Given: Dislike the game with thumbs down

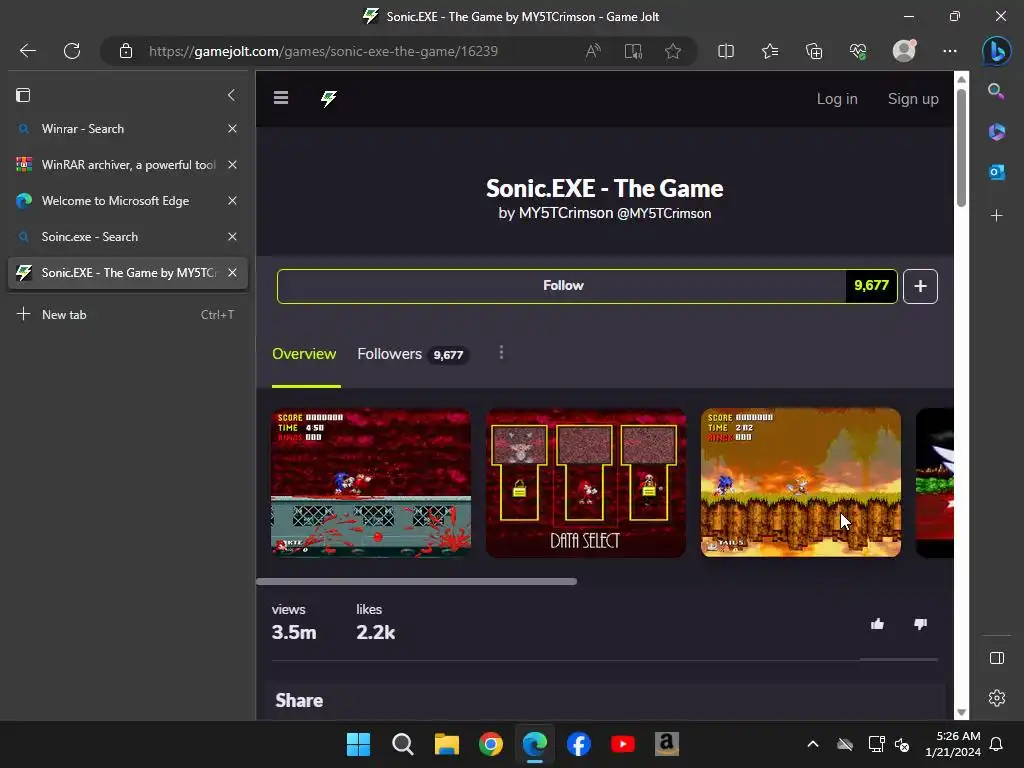Looking at the screenshot, I should click(920, 624).
